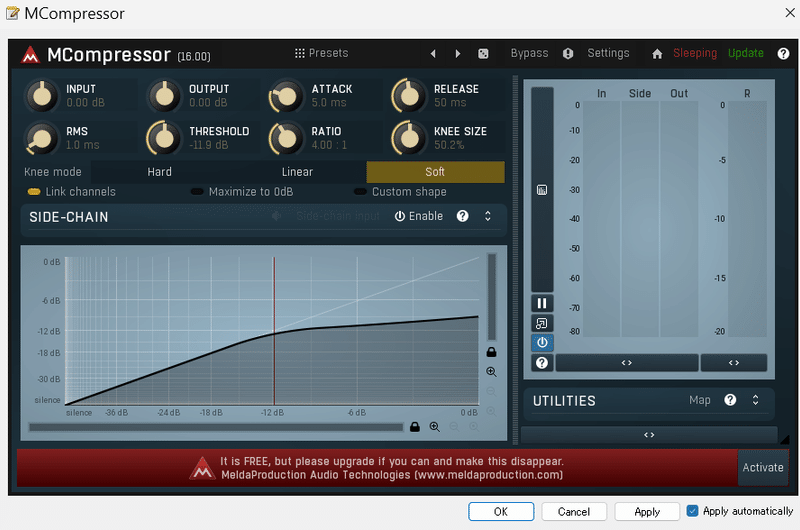The height and width of the screenshot is (530, 800).
Task: Click the OUTPUT gain knob
Action: (x=164, y=95)
